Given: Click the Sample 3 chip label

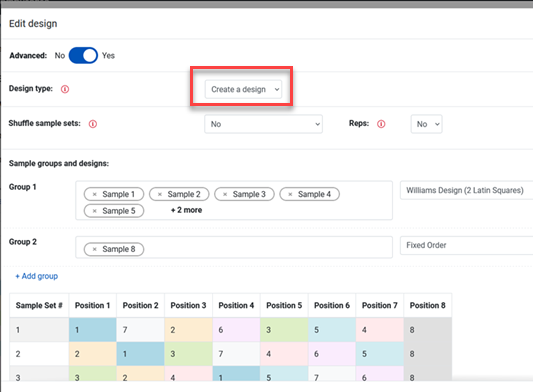Looking at the screenshot, I should pos(249,194).
